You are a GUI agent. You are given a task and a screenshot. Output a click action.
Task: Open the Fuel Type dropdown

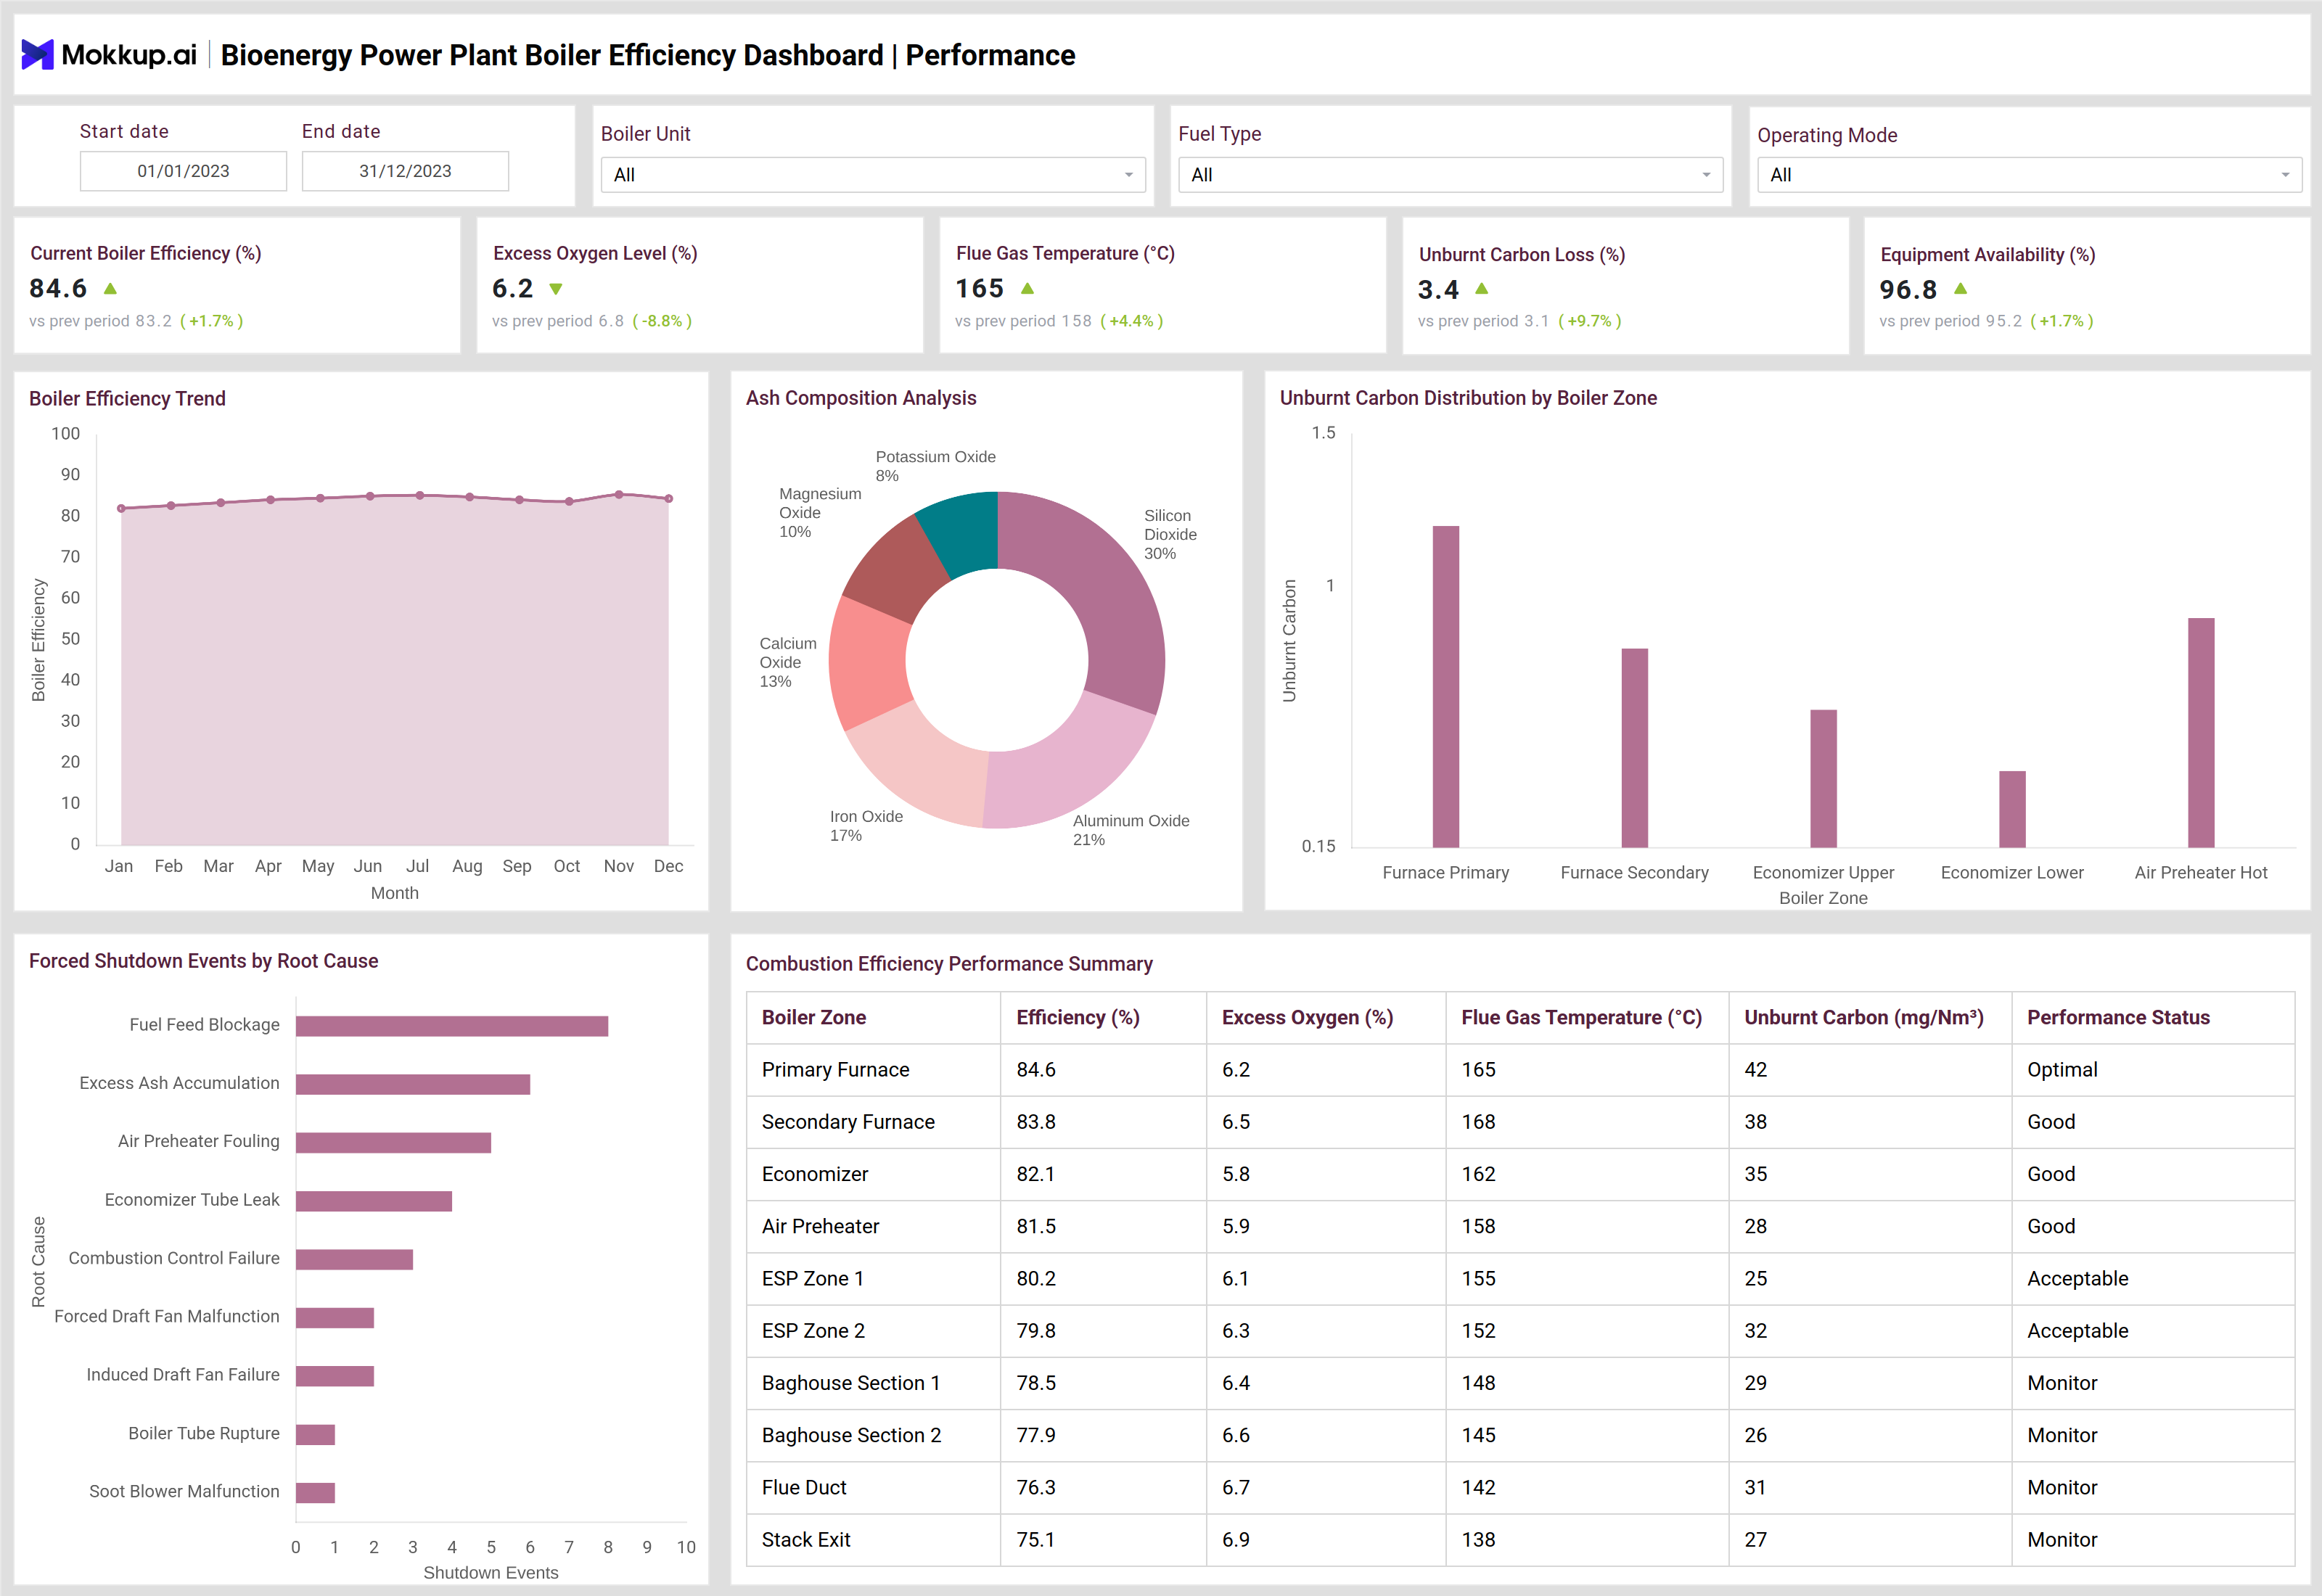pyautogui.click(x=1450, y=175)
